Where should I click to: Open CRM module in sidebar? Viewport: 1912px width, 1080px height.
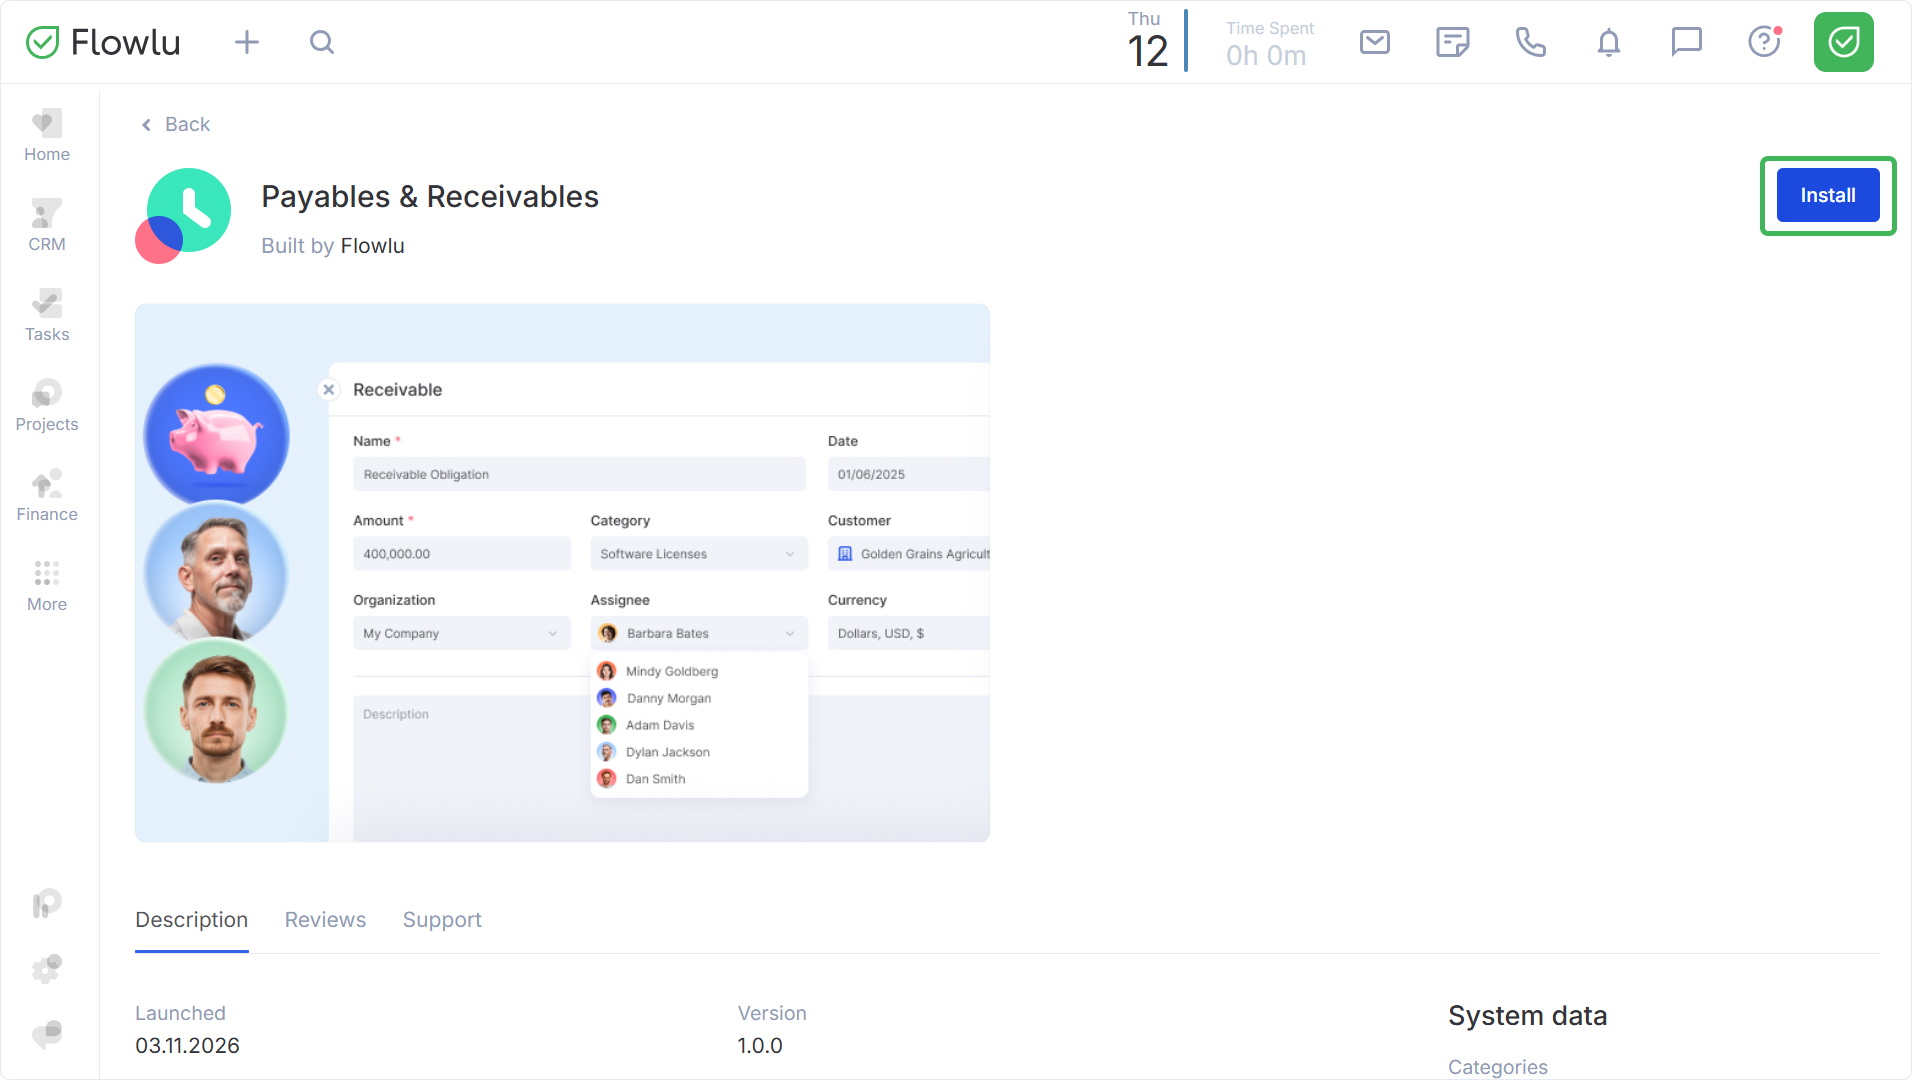(x=47, y=225)
